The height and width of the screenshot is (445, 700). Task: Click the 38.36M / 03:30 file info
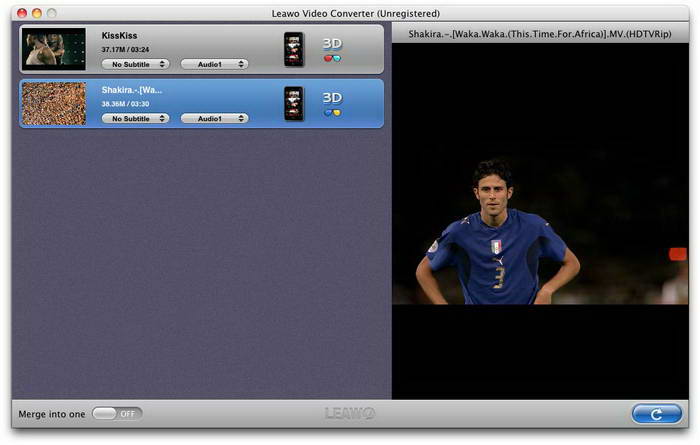pos(125,104)
